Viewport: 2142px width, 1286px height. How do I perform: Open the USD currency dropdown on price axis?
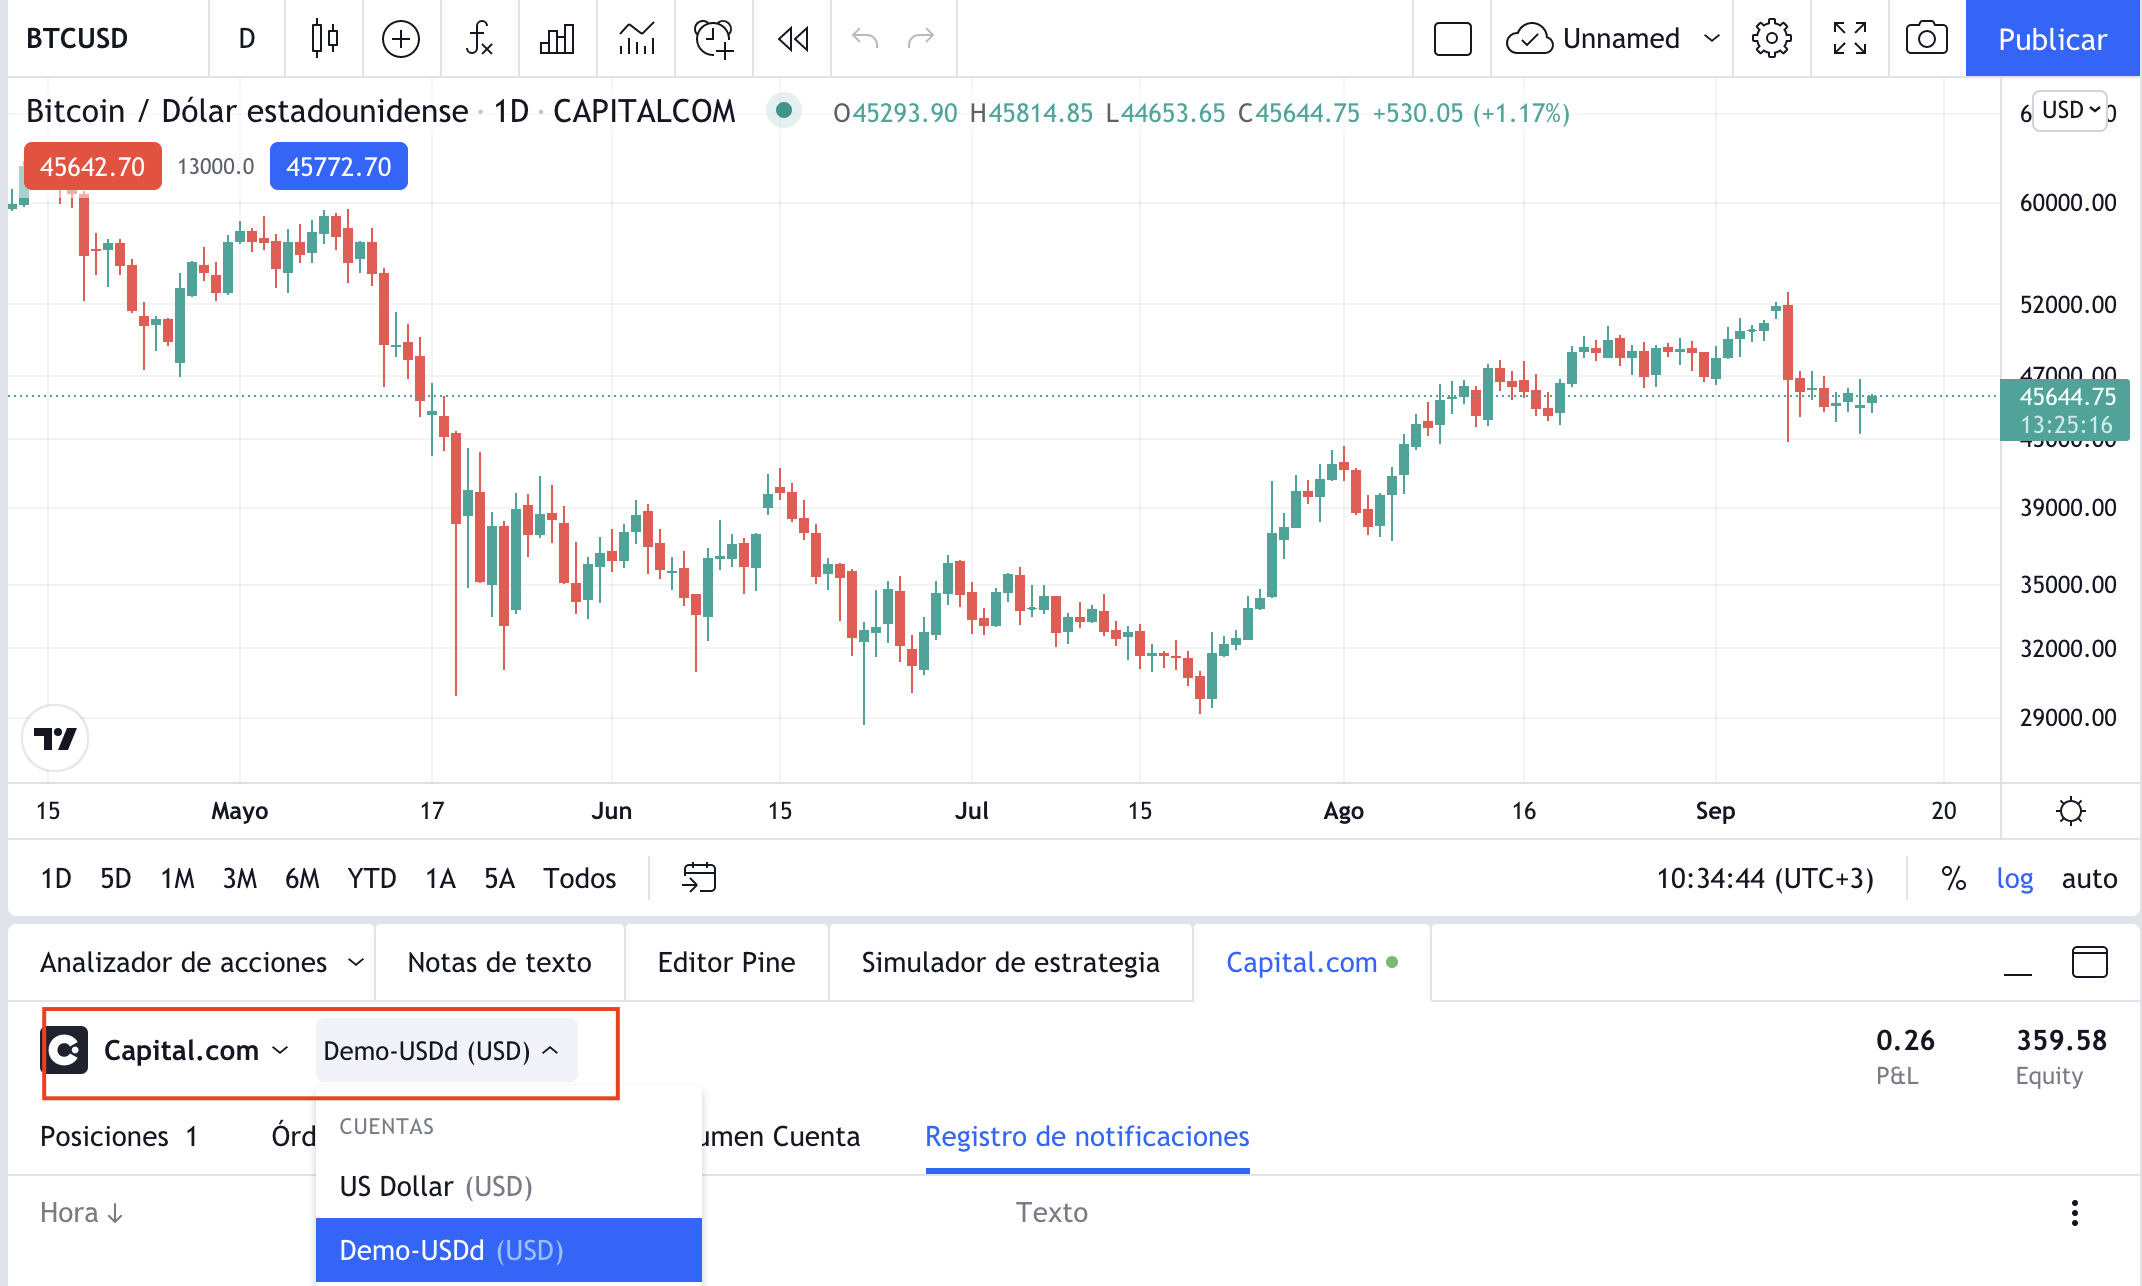tap(2070, 110)
